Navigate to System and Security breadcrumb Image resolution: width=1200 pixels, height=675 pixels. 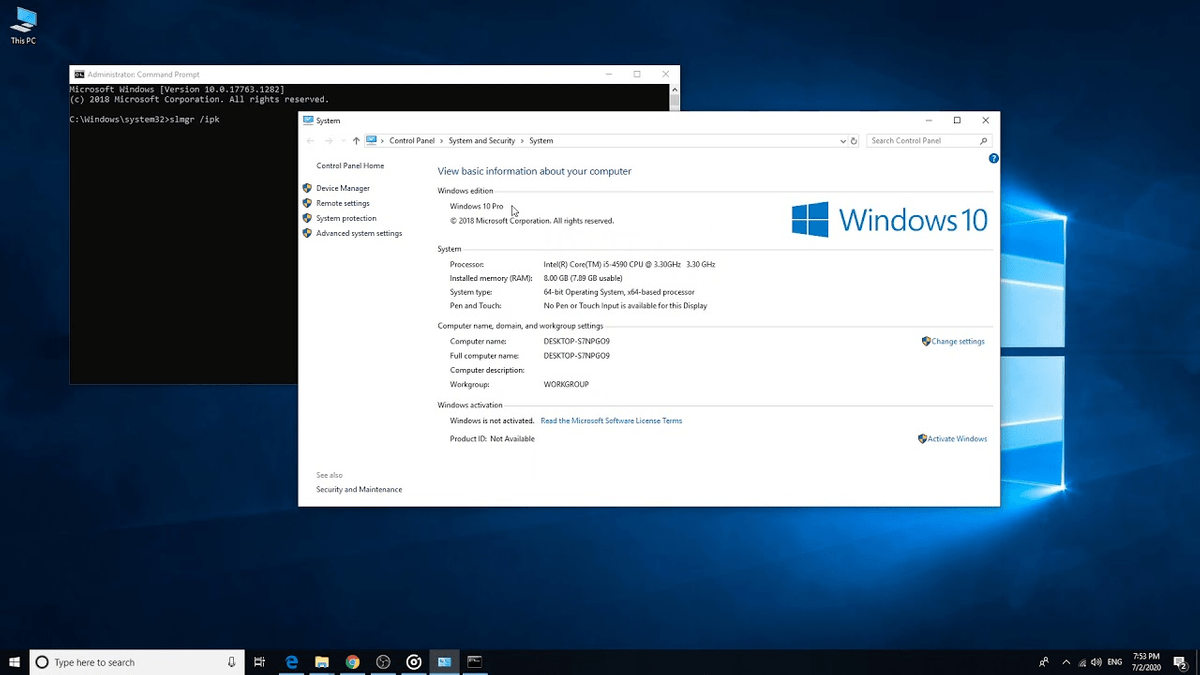coord(483,141)
